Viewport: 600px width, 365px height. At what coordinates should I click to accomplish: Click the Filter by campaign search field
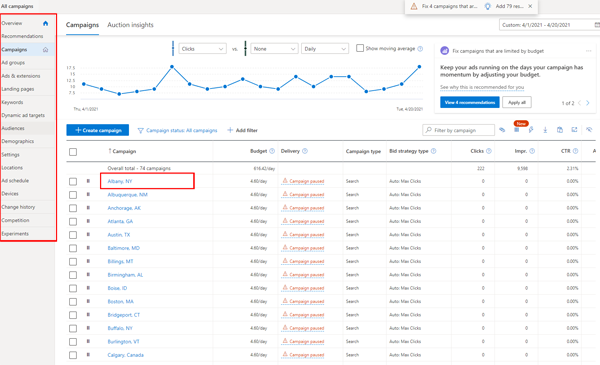click(458, 130)
